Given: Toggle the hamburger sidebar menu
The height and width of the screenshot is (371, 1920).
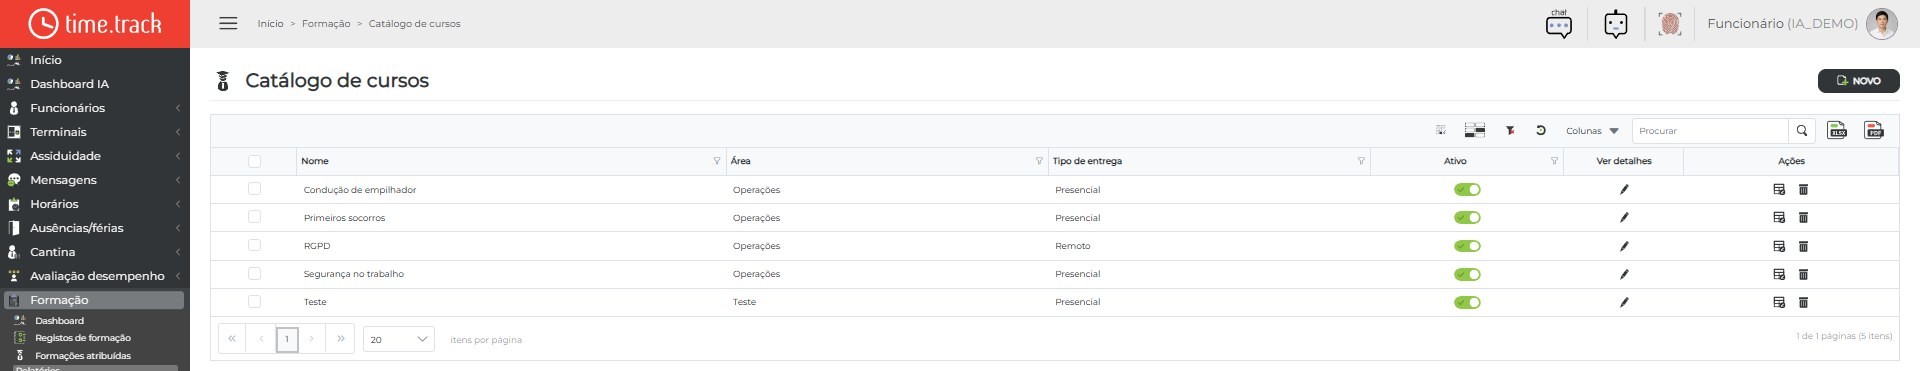Looking at the screenshot, I should (x=228, y=23).
